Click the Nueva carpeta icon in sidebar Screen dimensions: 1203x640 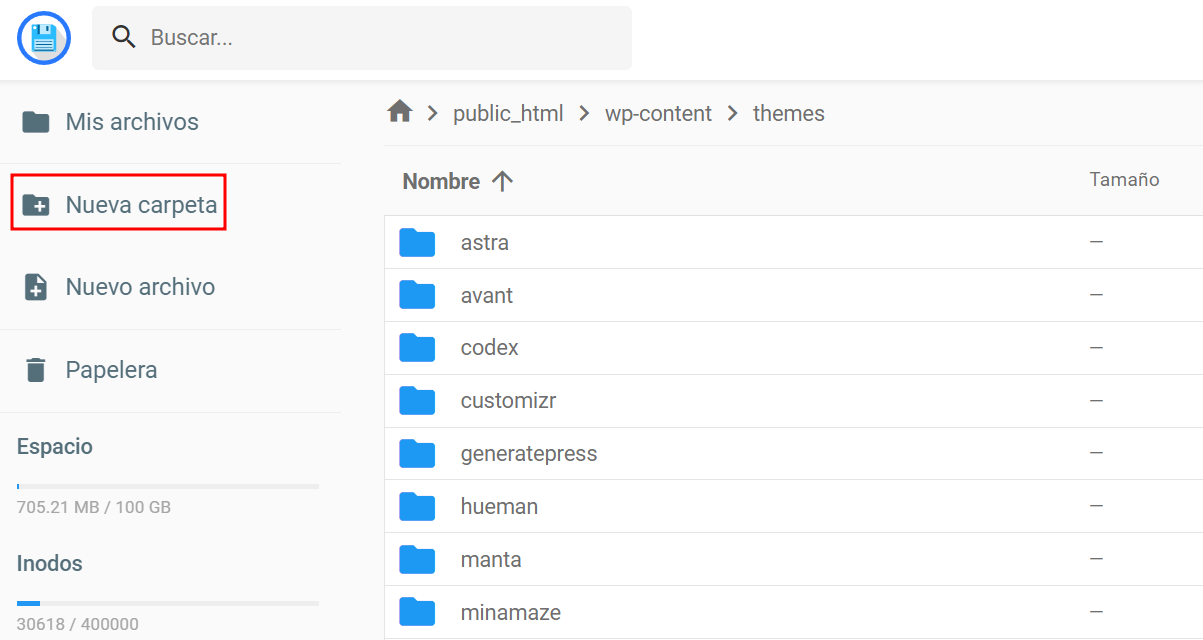tap(37, 202)
